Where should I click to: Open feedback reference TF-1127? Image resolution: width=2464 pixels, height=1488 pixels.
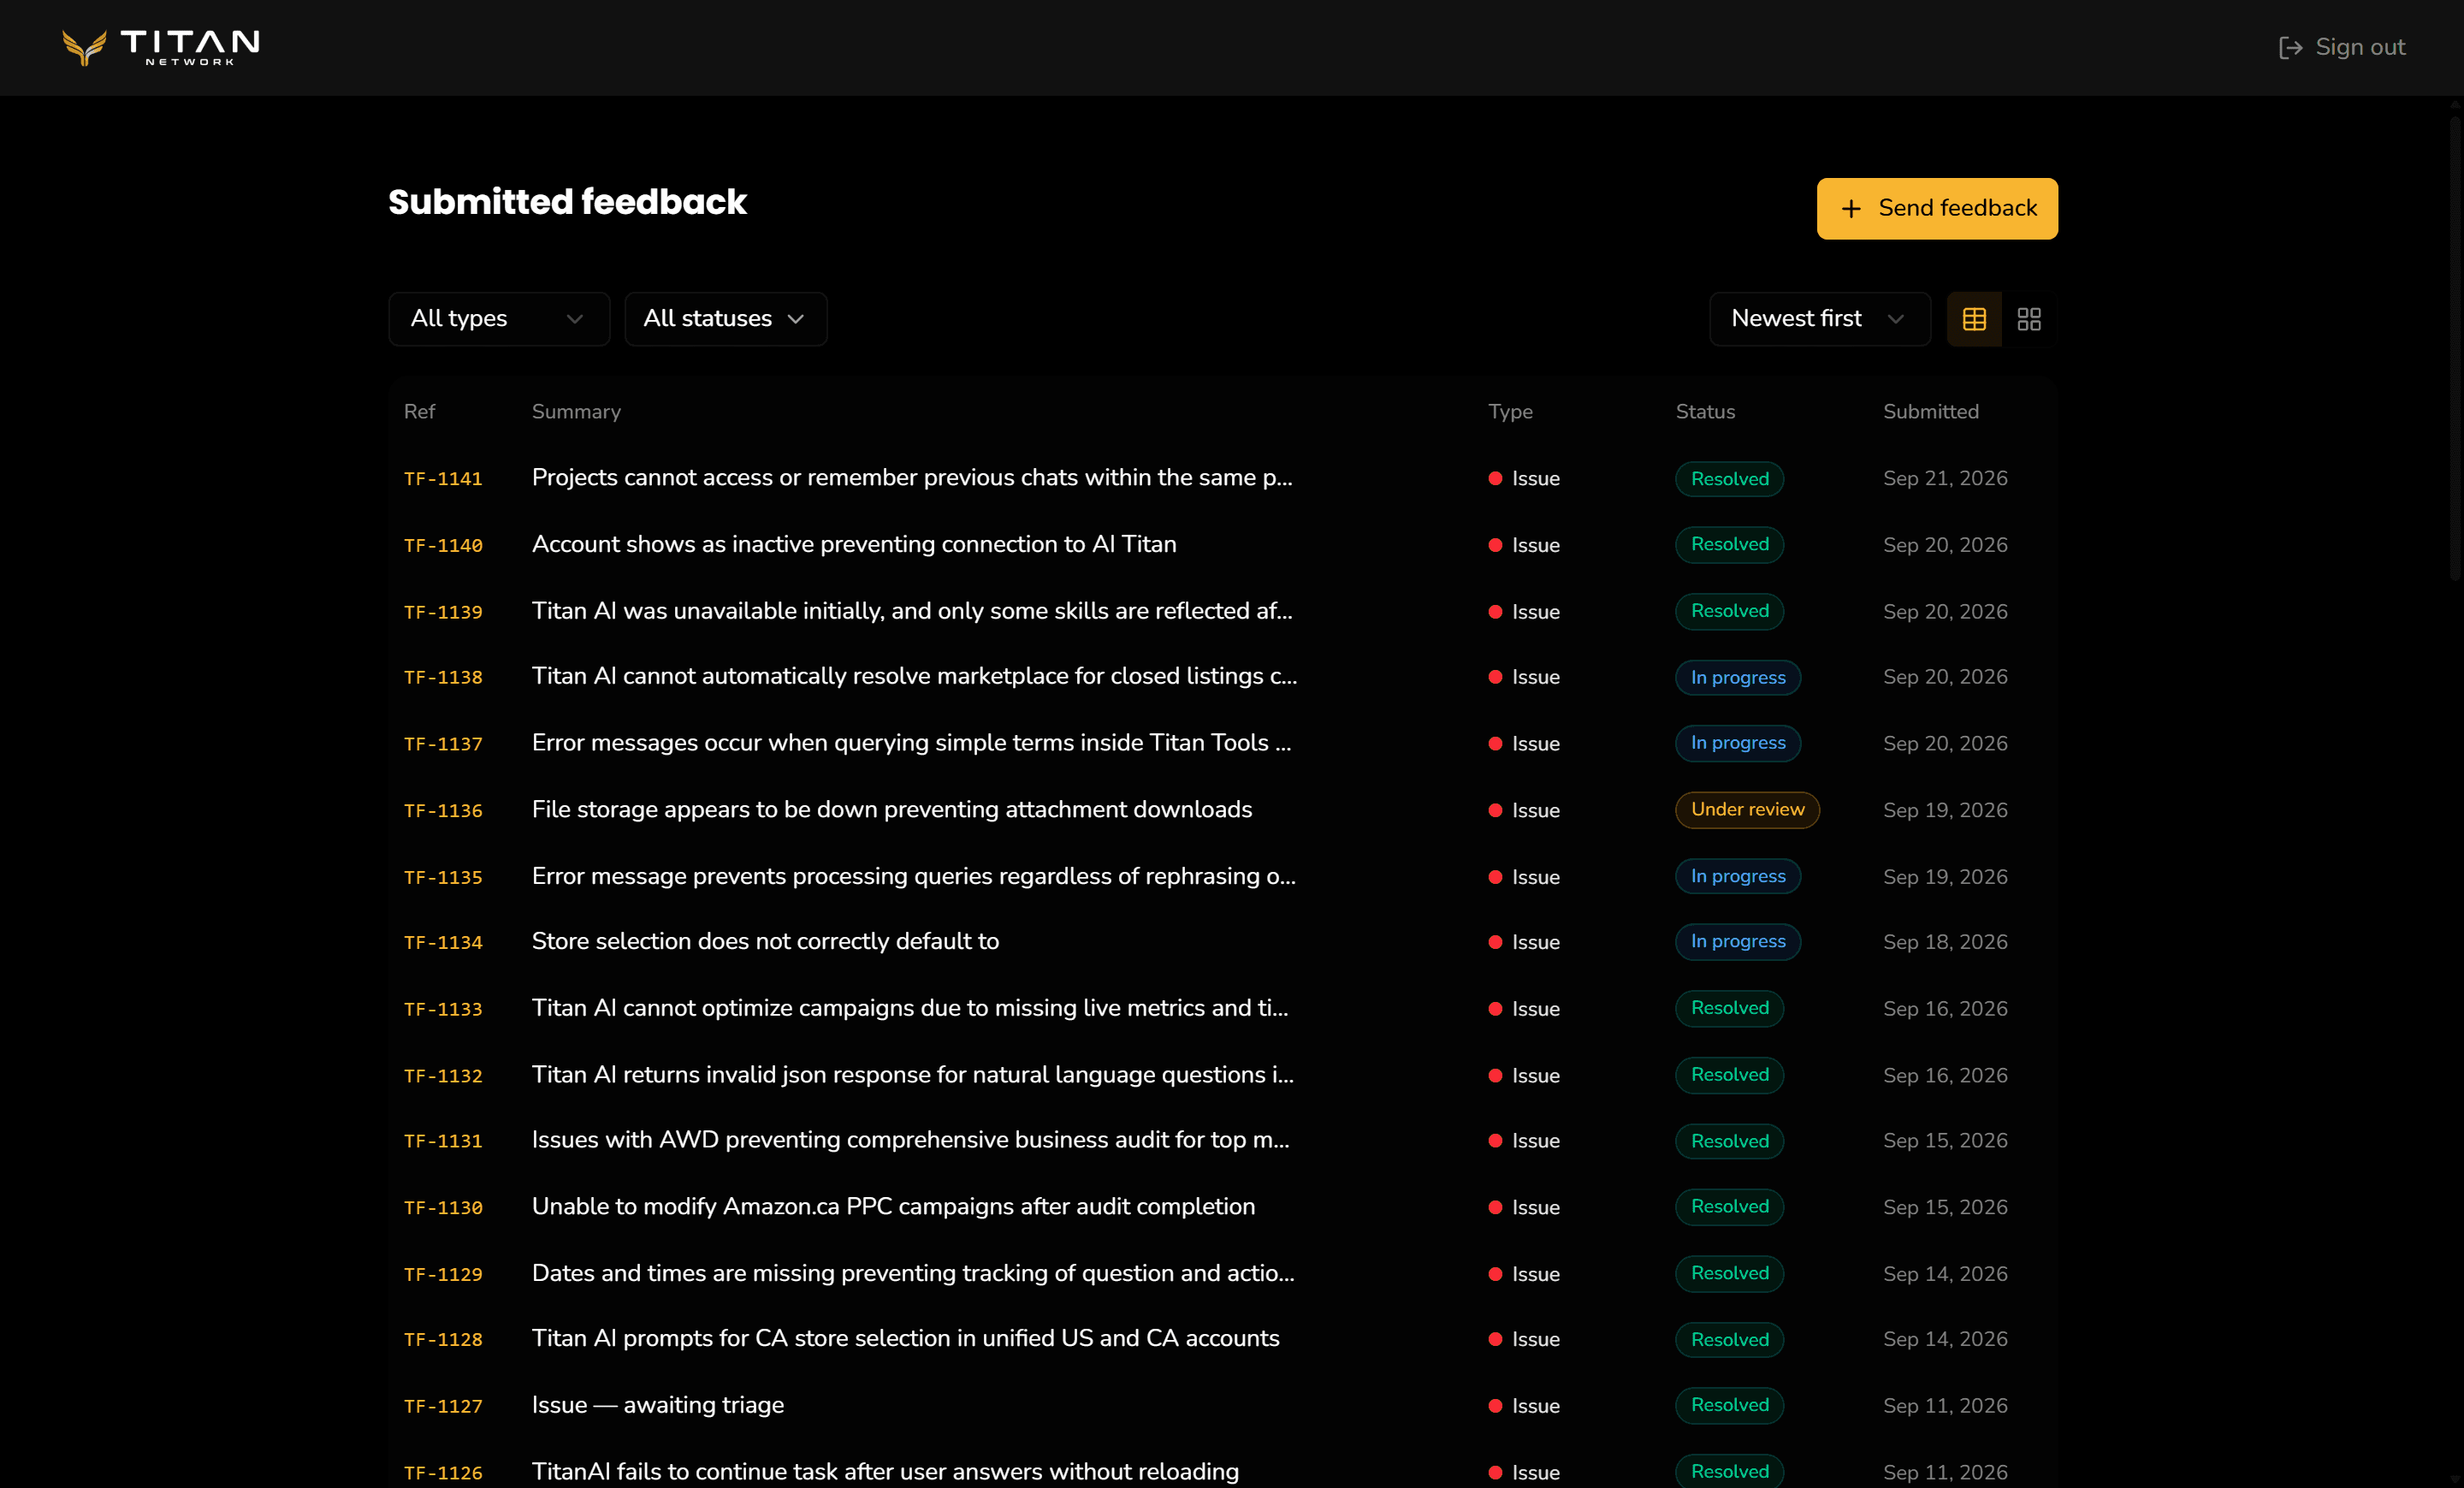[443, 1406]
